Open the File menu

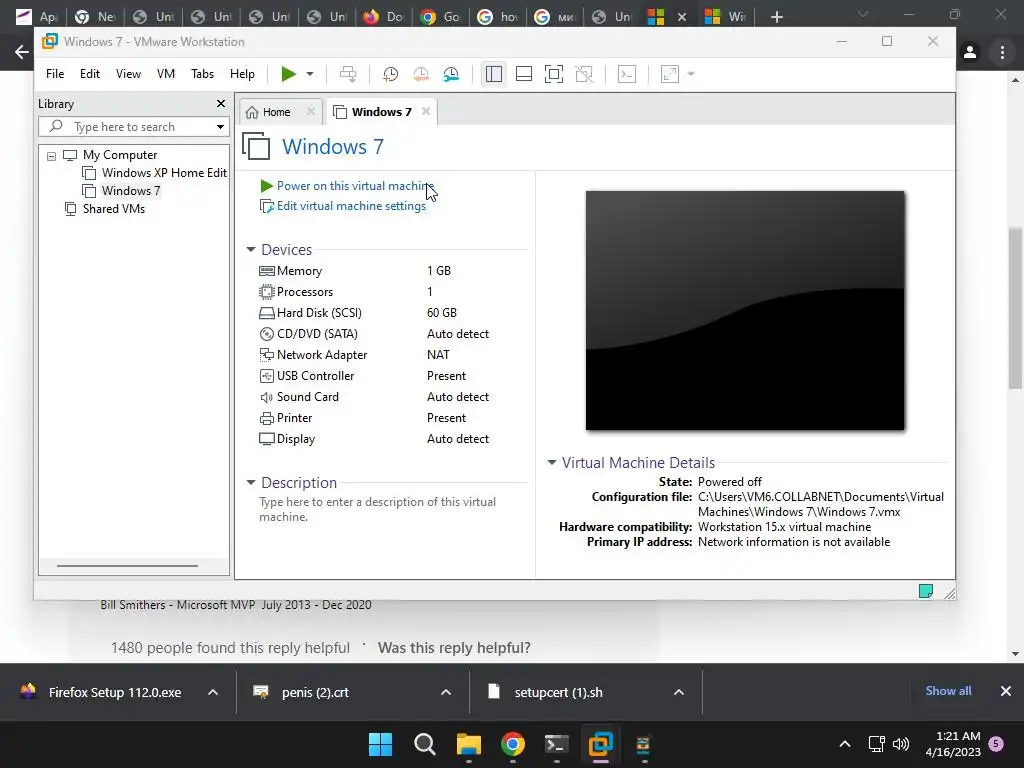coord(55,74)
